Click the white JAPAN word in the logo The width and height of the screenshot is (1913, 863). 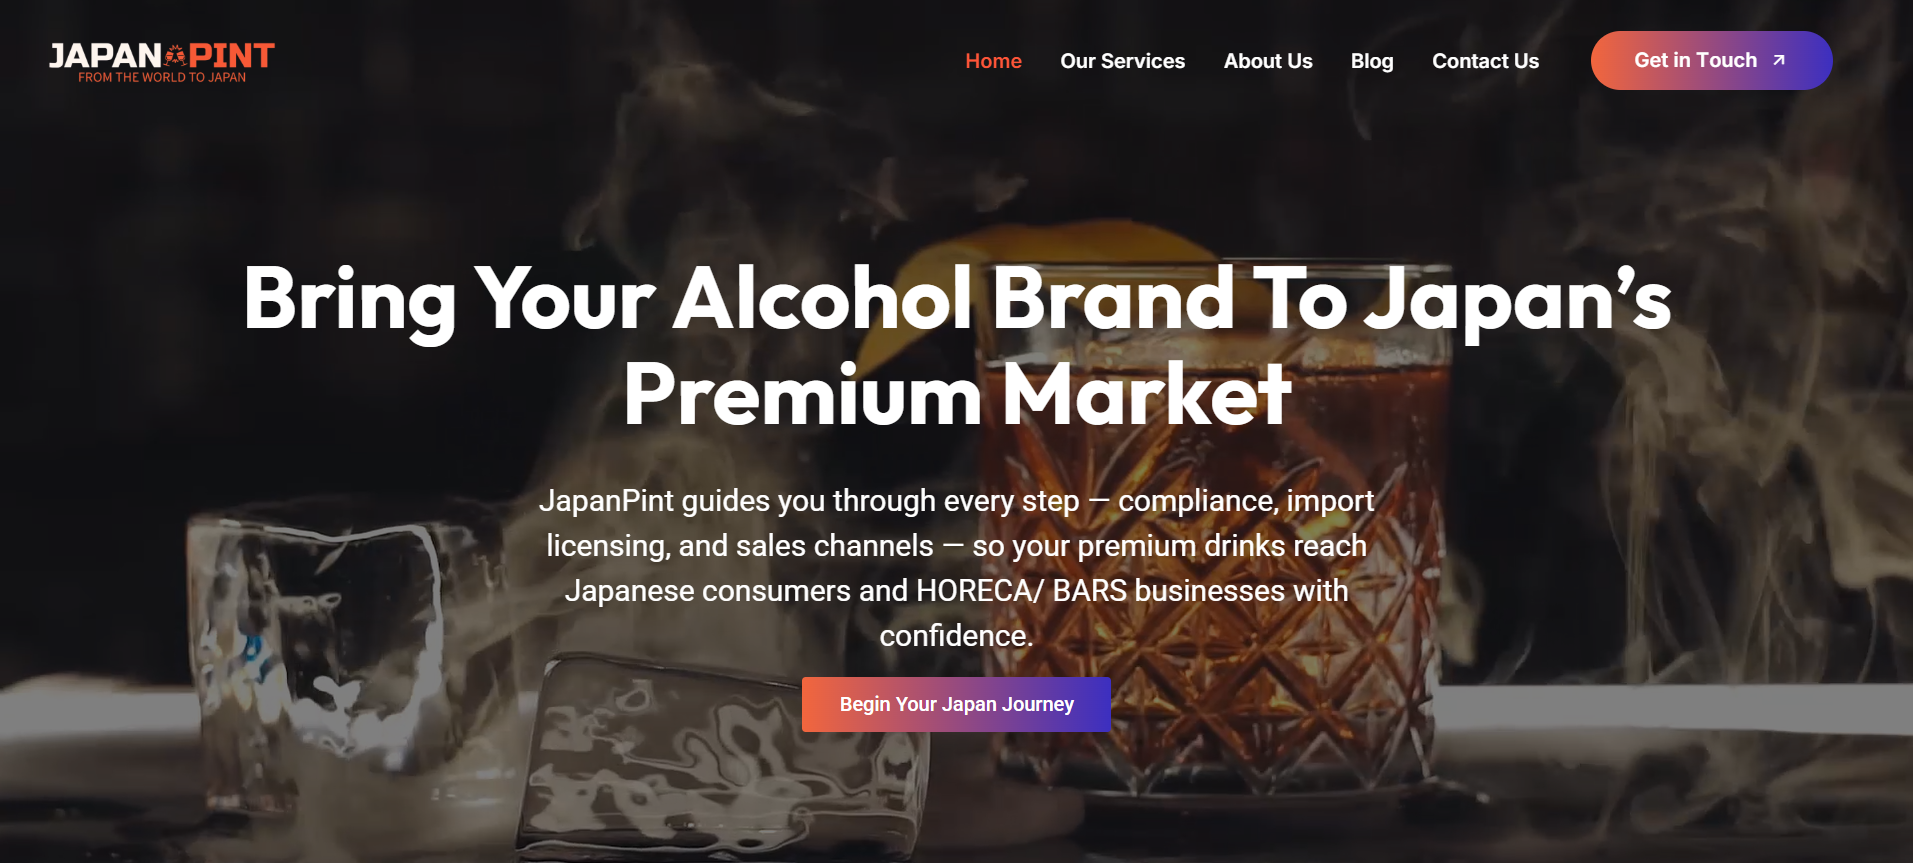click(106, 55)
